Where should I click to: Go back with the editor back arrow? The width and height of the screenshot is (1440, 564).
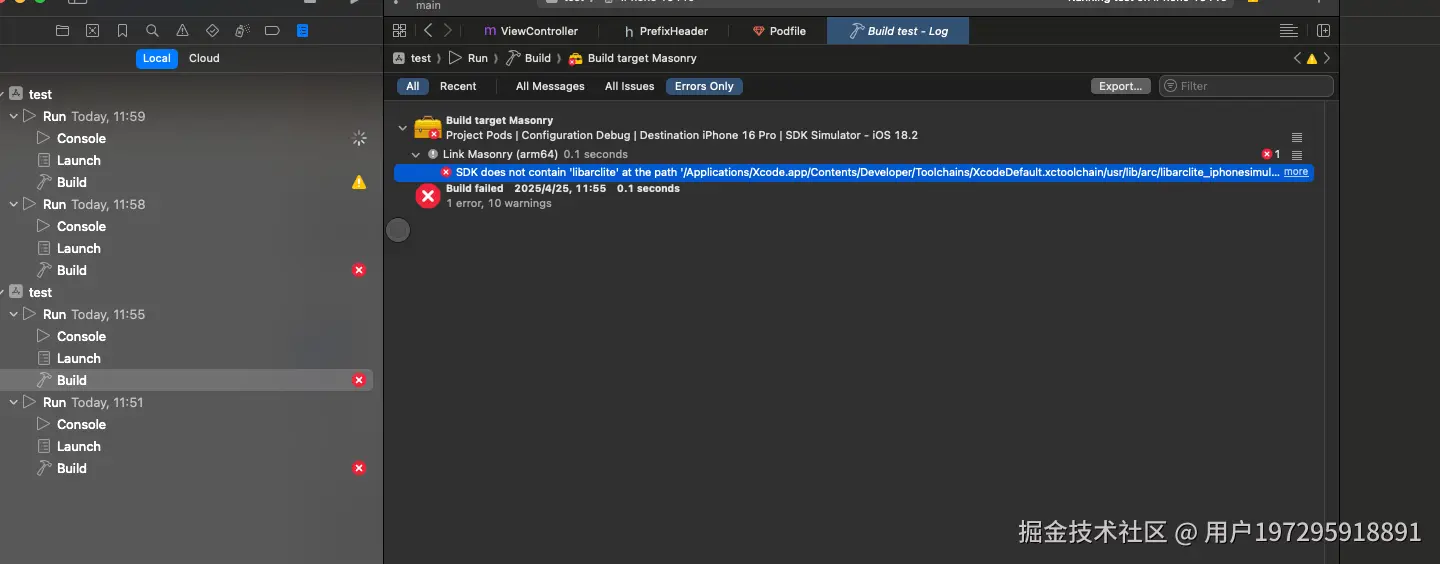[428, 31]
